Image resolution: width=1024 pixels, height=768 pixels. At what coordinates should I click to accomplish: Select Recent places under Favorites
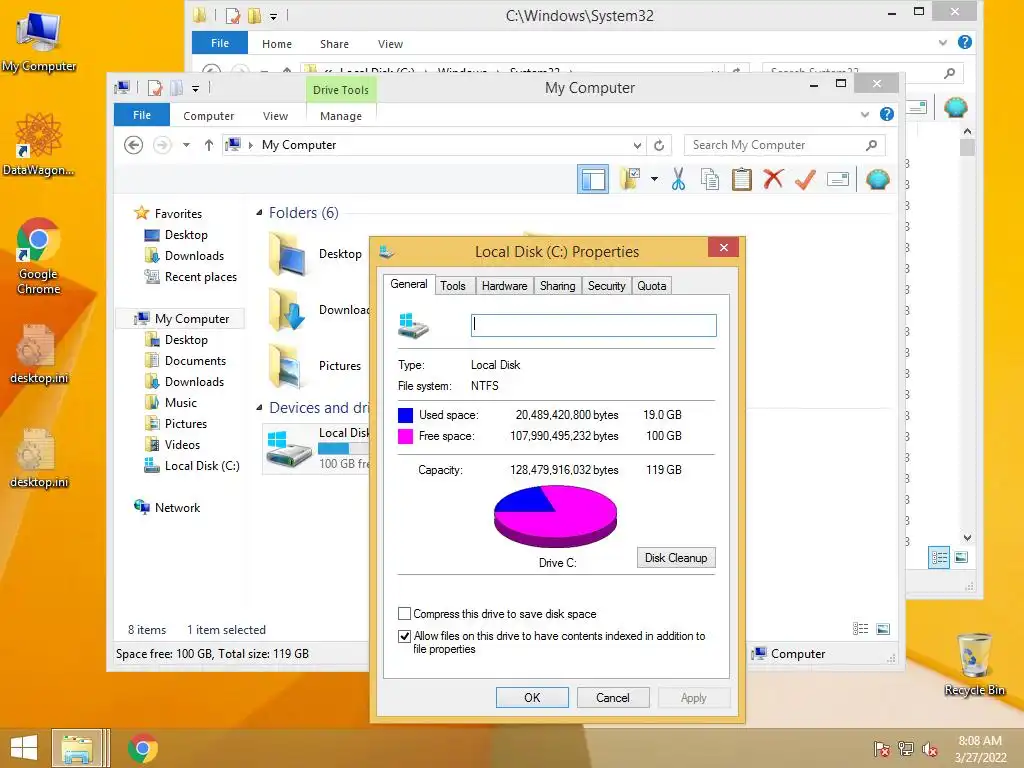point(200,277)
